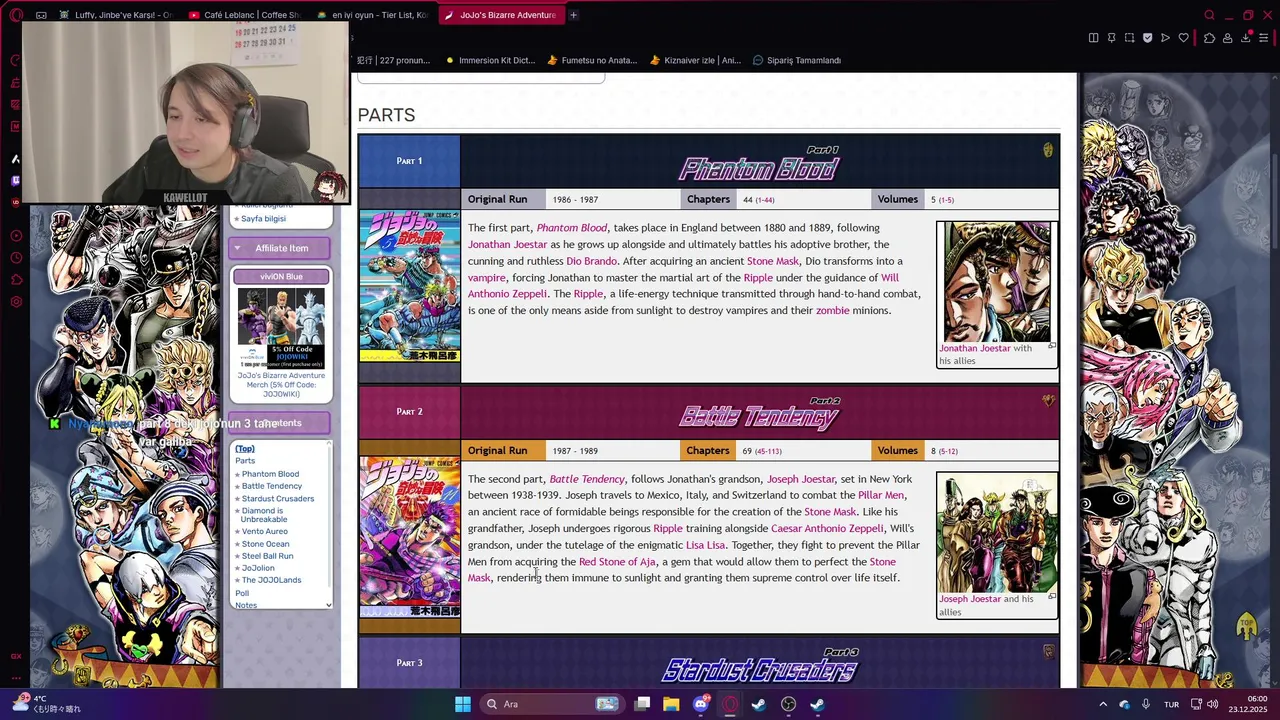1280x720 pixels.
Task: Open Red Stone of Aja link
Action: click(617, 562)
